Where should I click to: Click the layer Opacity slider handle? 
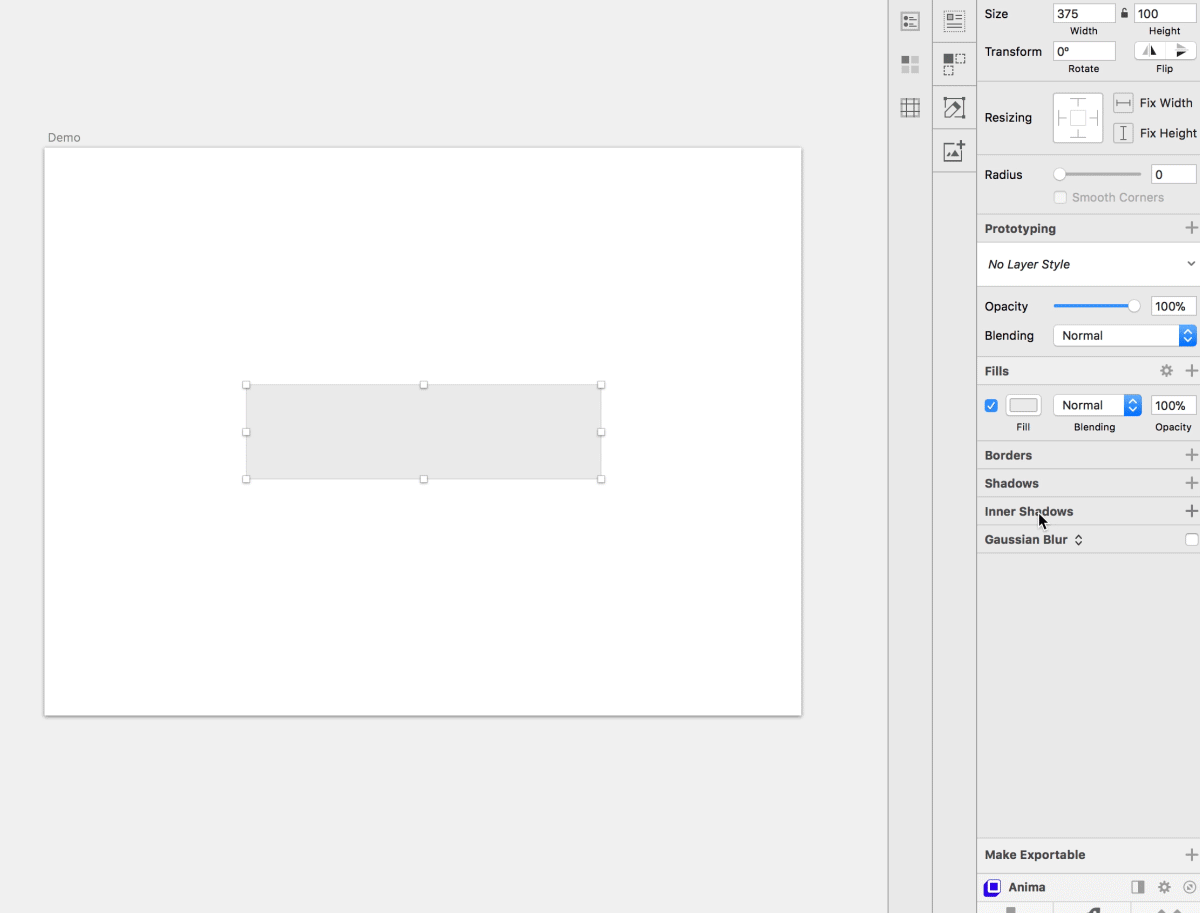(1134, 306)
